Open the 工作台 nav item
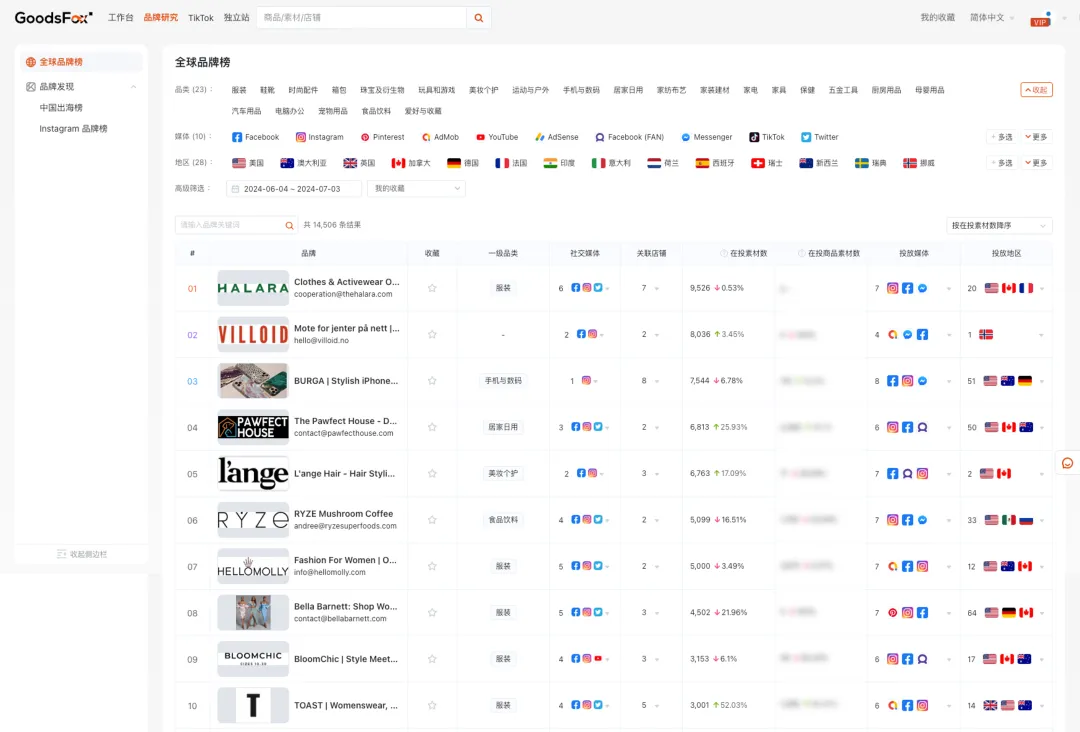1080x732 pixels. coord(121,18)
